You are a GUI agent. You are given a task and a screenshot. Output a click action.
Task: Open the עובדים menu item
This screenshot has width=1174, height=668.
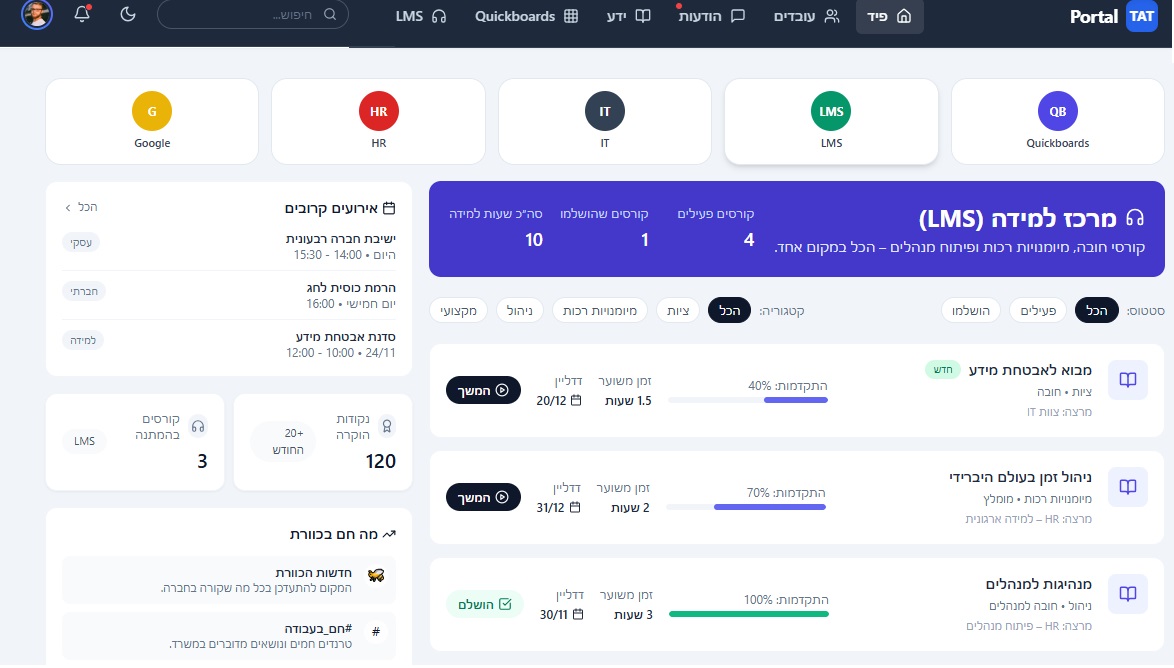click(807, 16)
